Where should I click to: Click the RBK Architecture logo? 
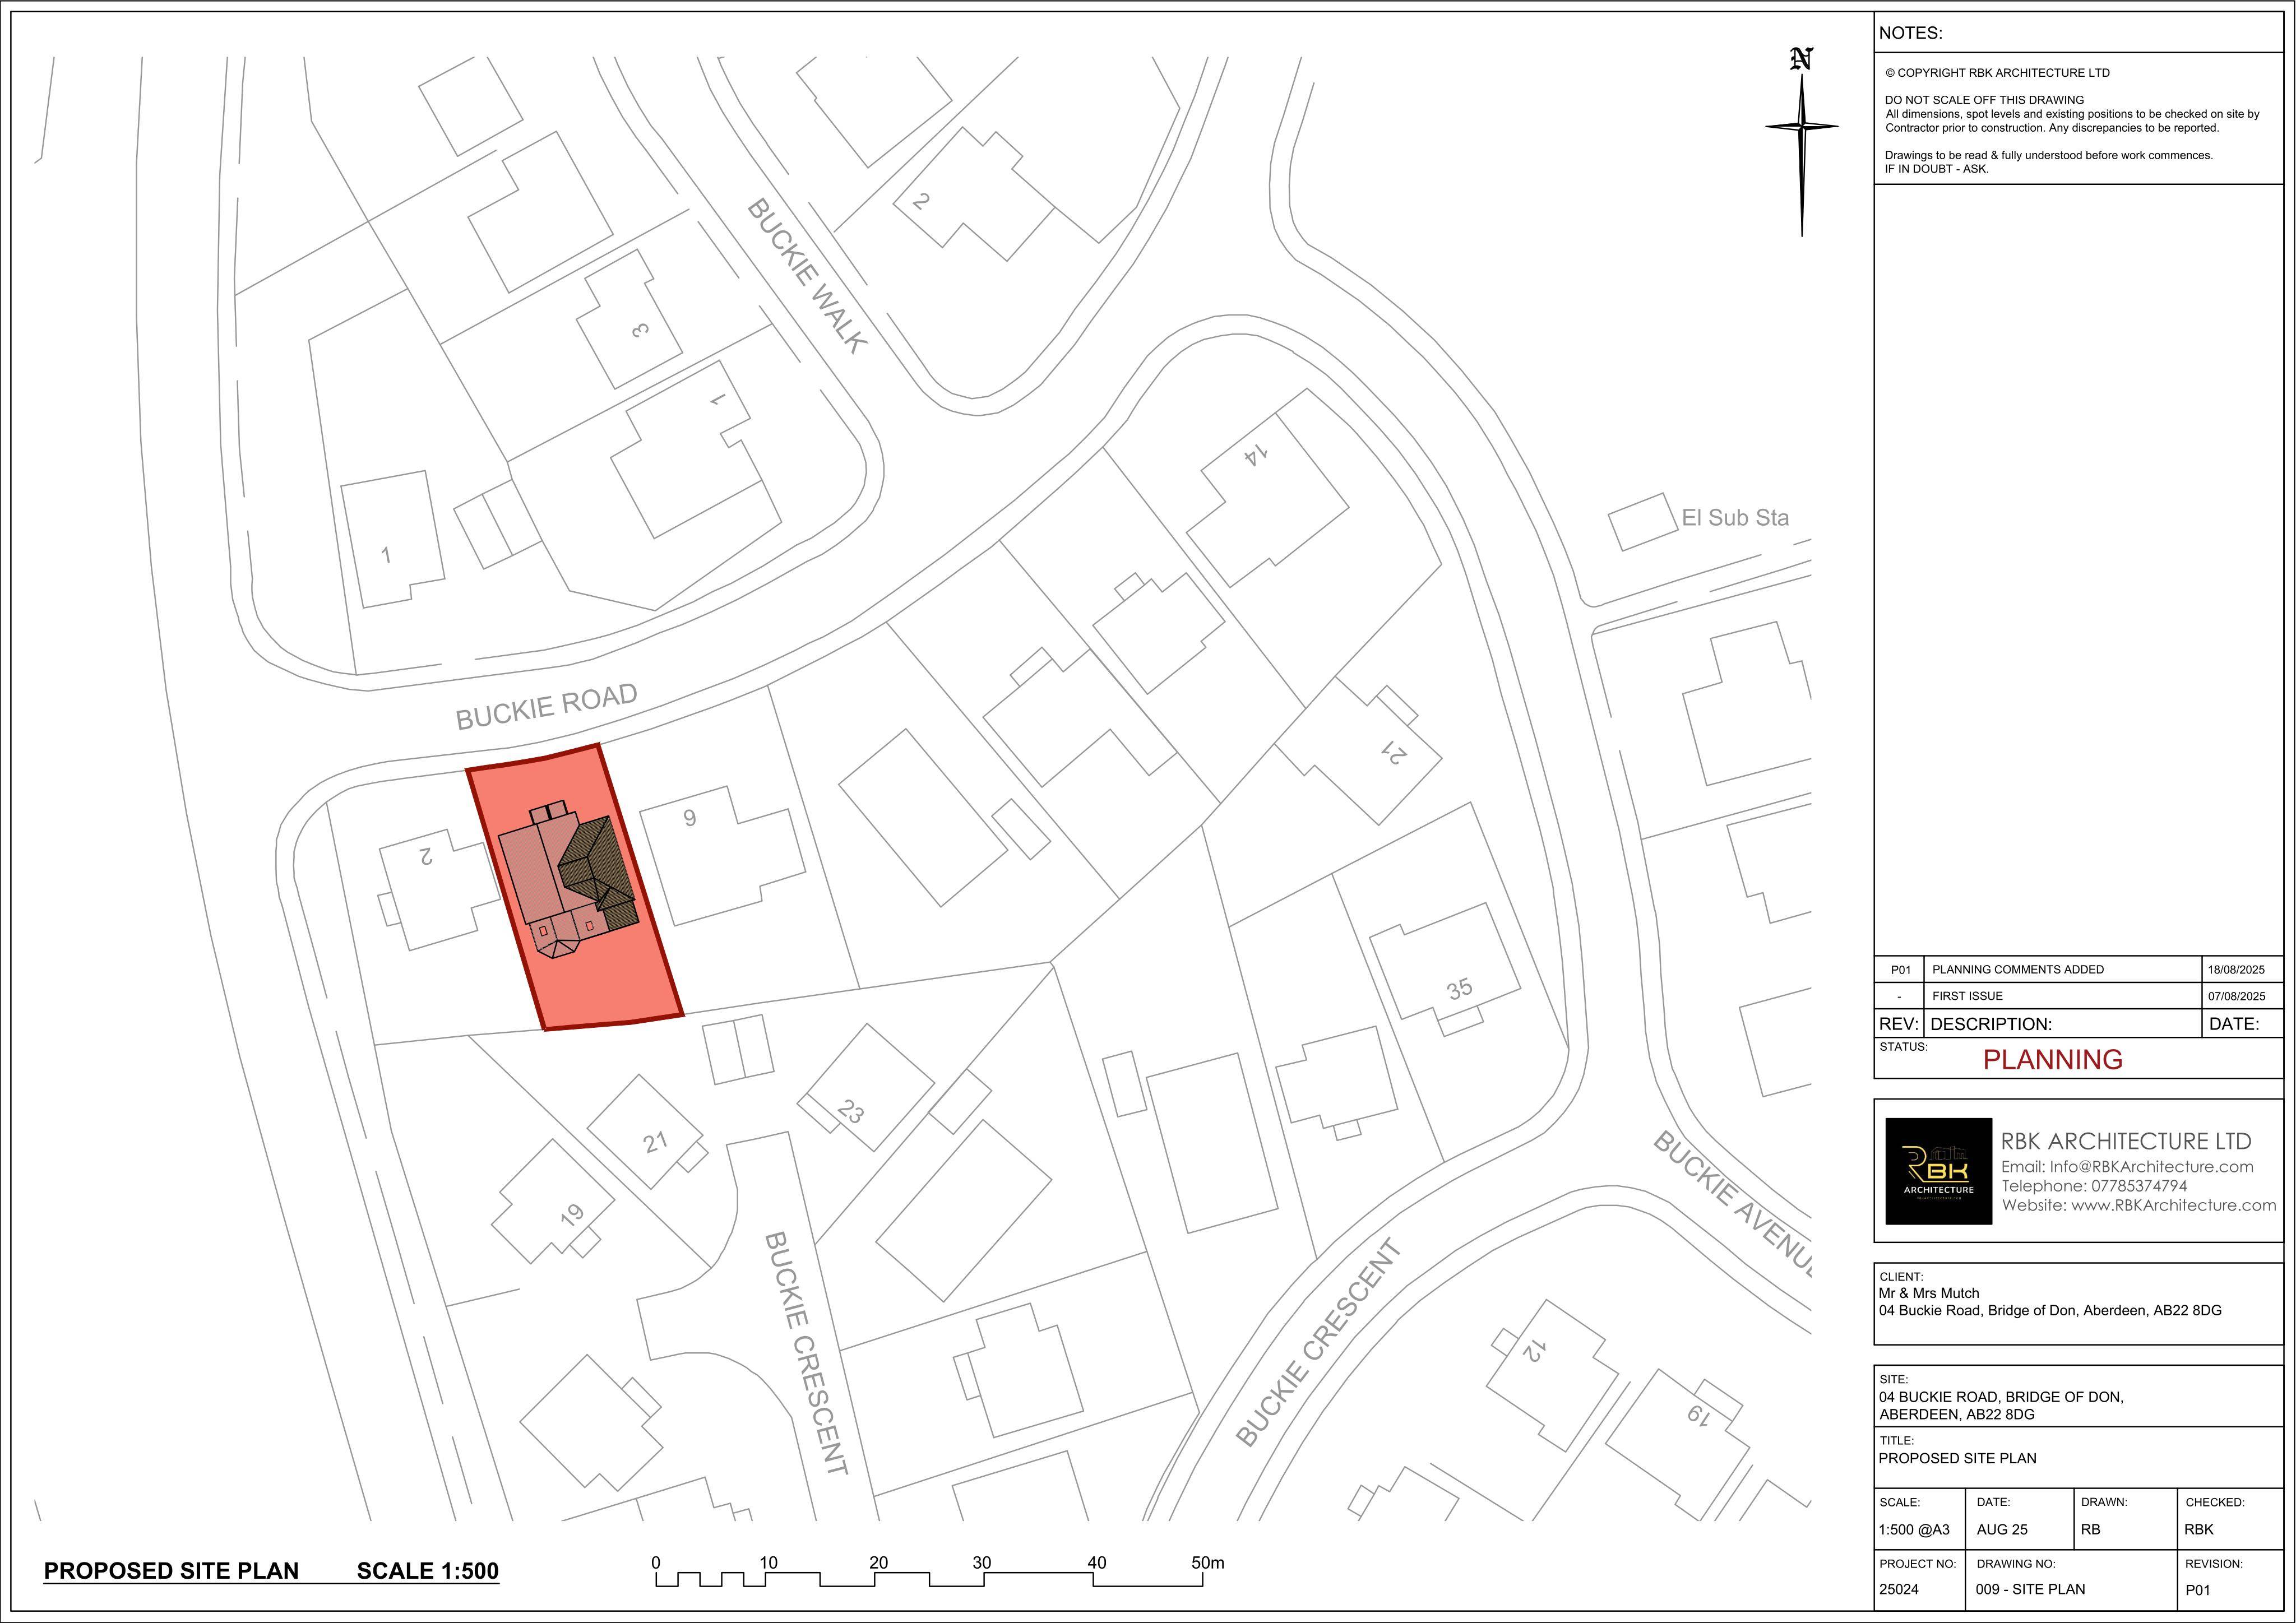[1938, 1171]
